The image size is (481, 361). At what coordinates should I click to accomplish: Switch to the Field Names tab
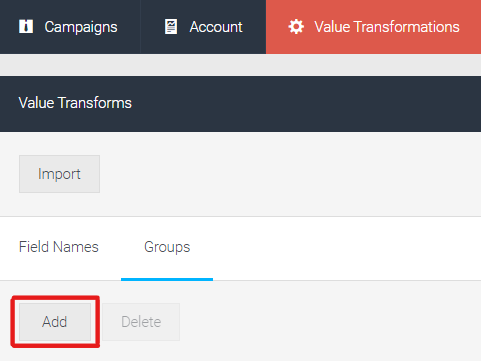pyautogui.click(x=59, y=247)
